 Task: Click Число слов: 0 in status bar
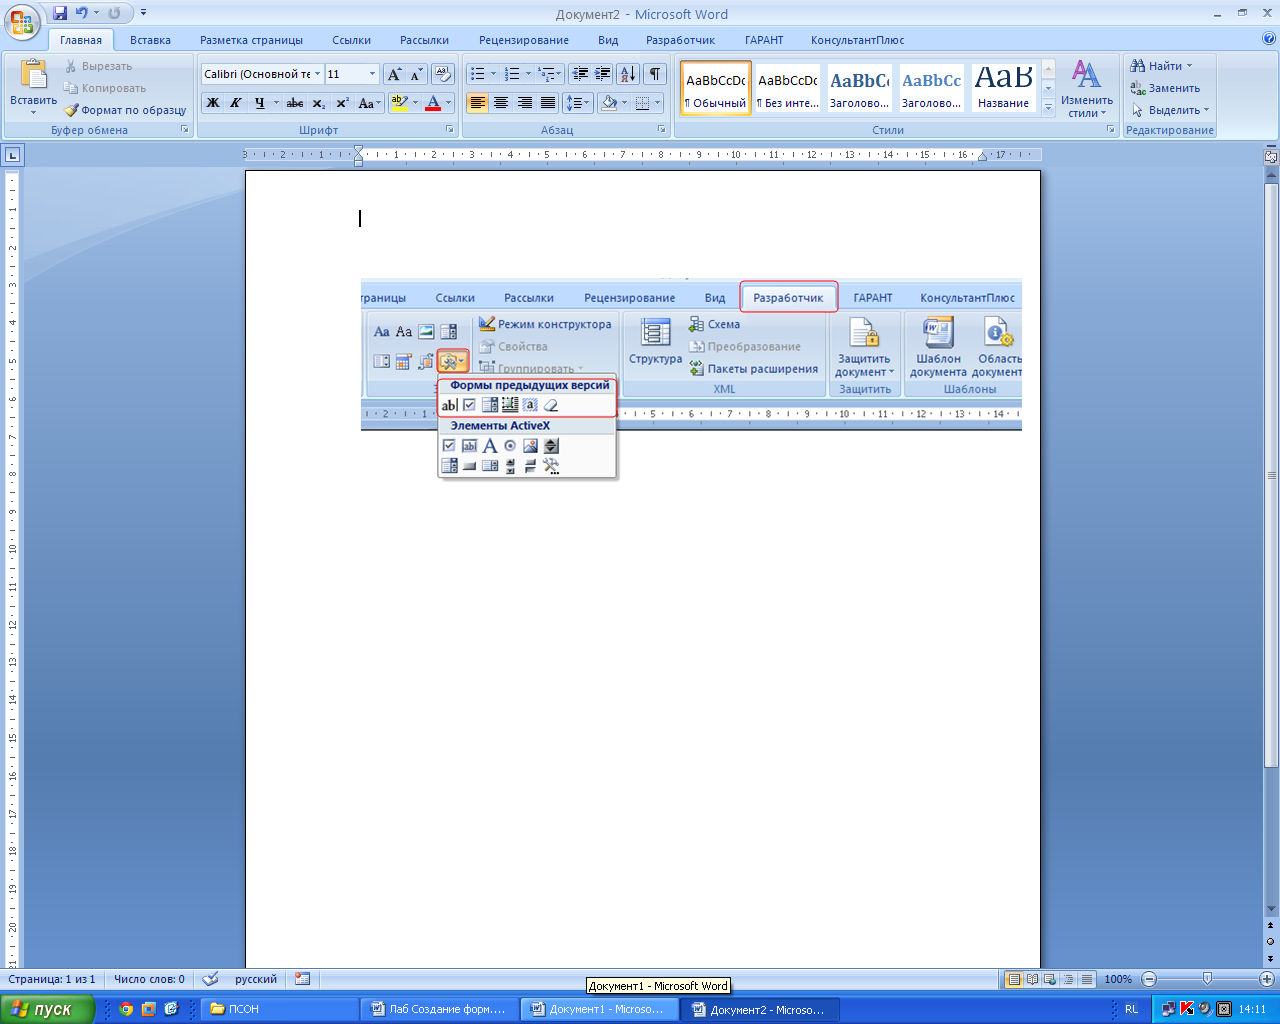click(x=149, y=979)
